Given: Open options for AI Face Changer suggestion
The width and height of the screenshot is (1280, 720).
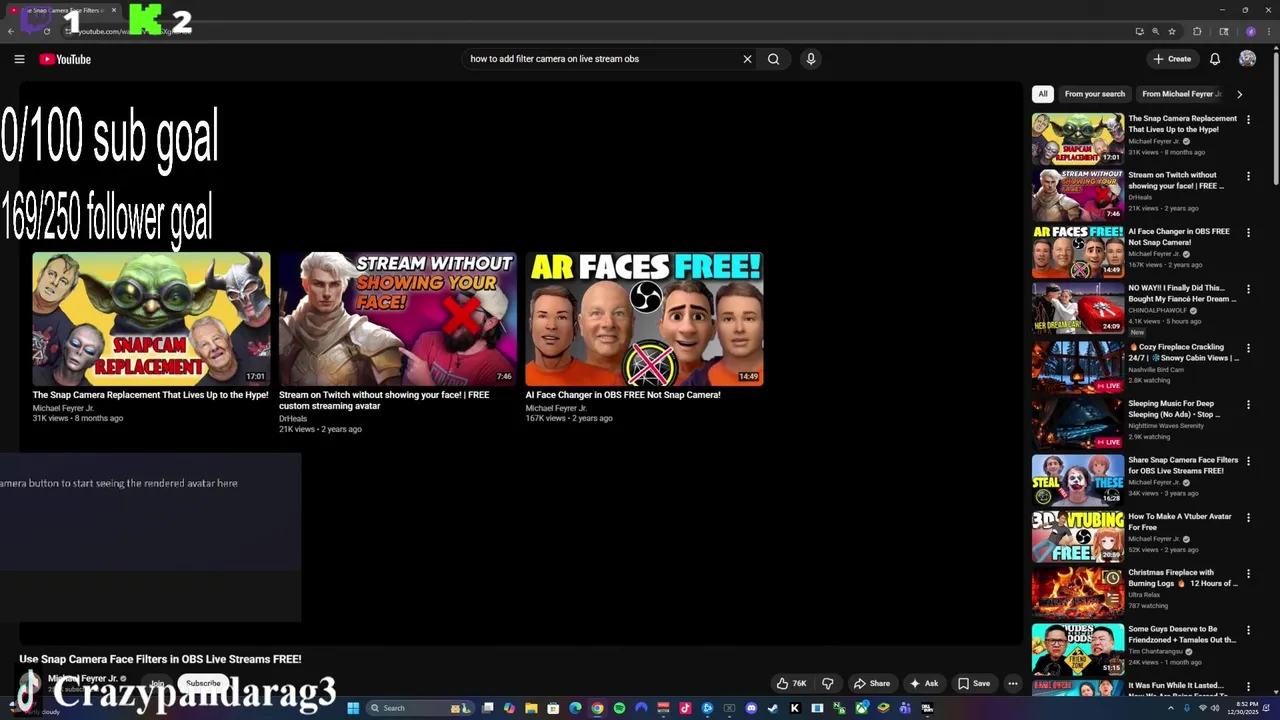Looking at the screenshot, I should [1248, 232].
